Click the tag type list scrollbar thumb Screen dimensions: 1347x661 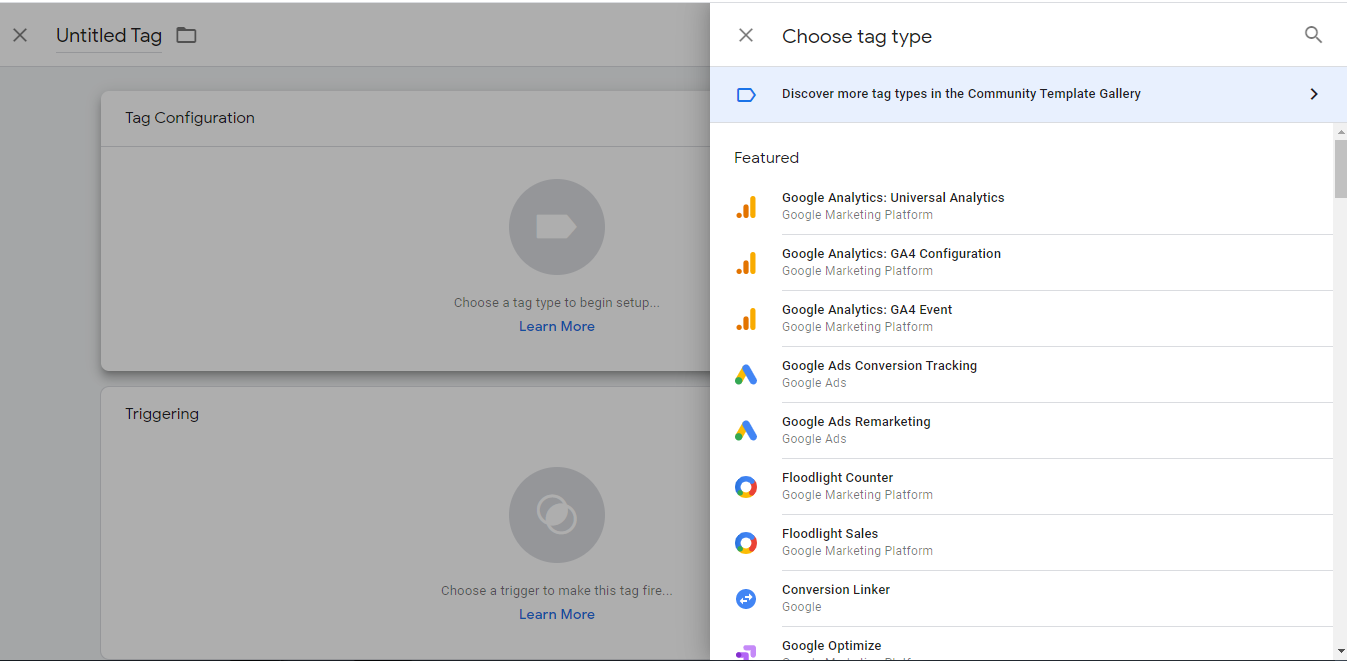click(x=1340, y=168)
